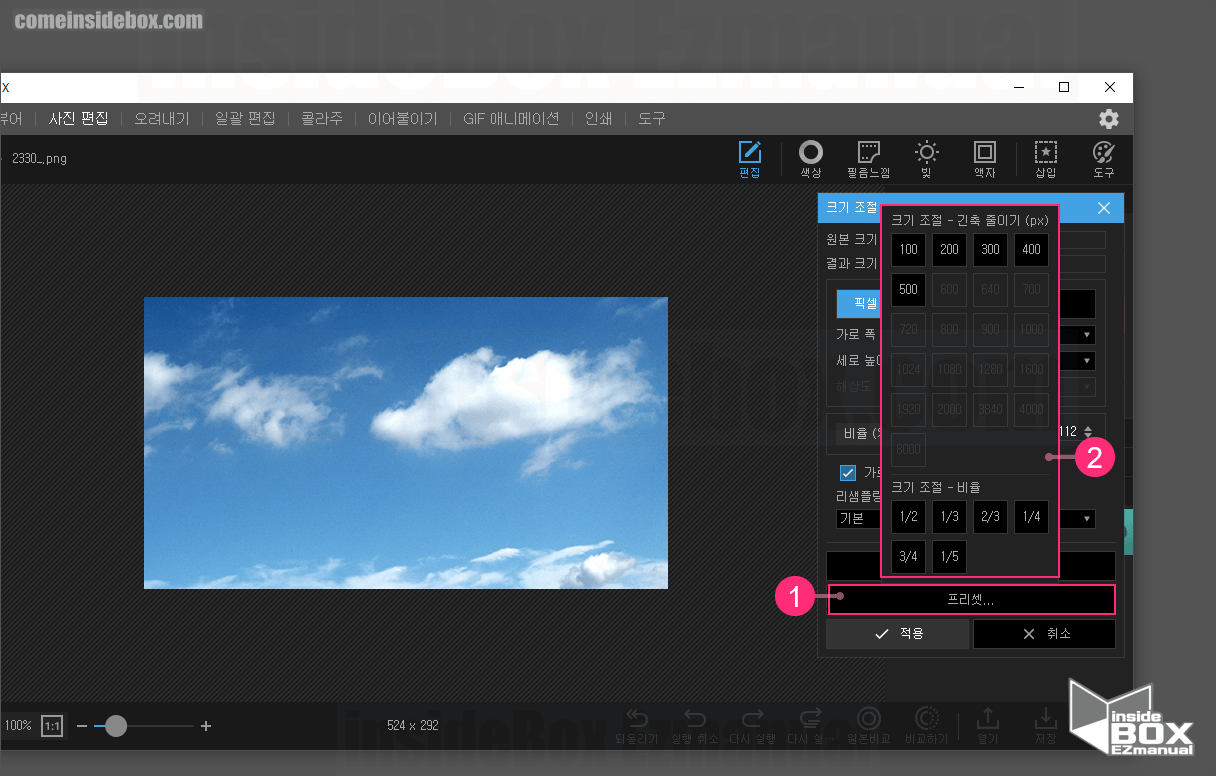
Task: Open settings with the gear icon
Action: 1109,119
